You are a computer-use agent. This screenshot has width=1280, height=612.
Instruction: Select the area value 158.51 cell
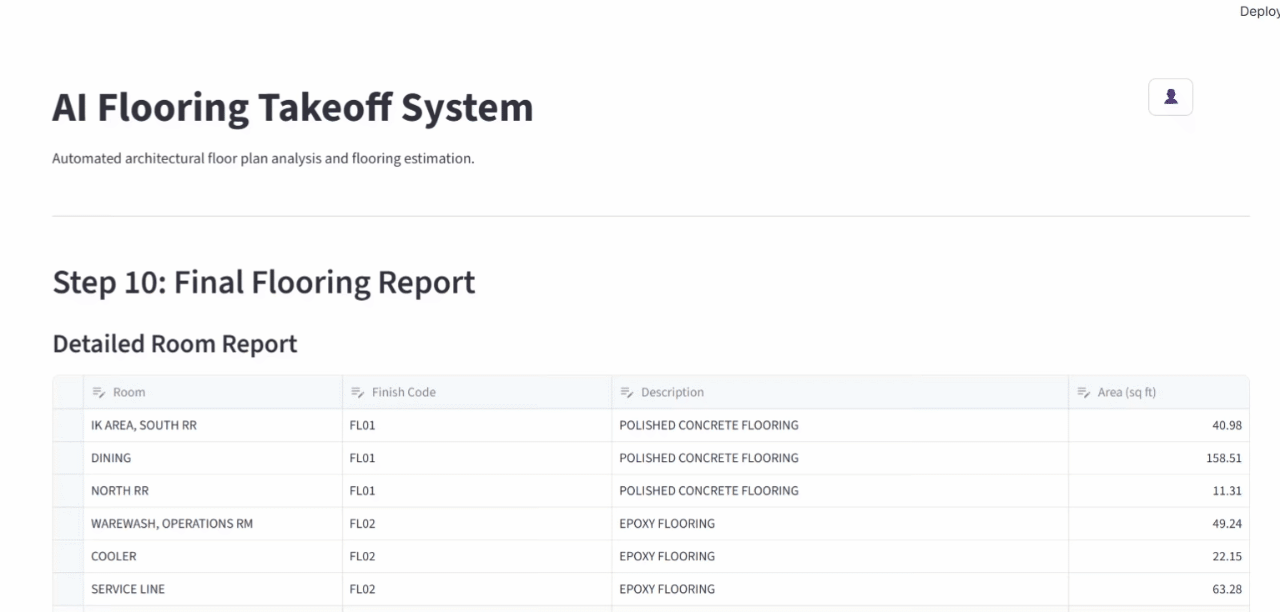point(1158,458)
